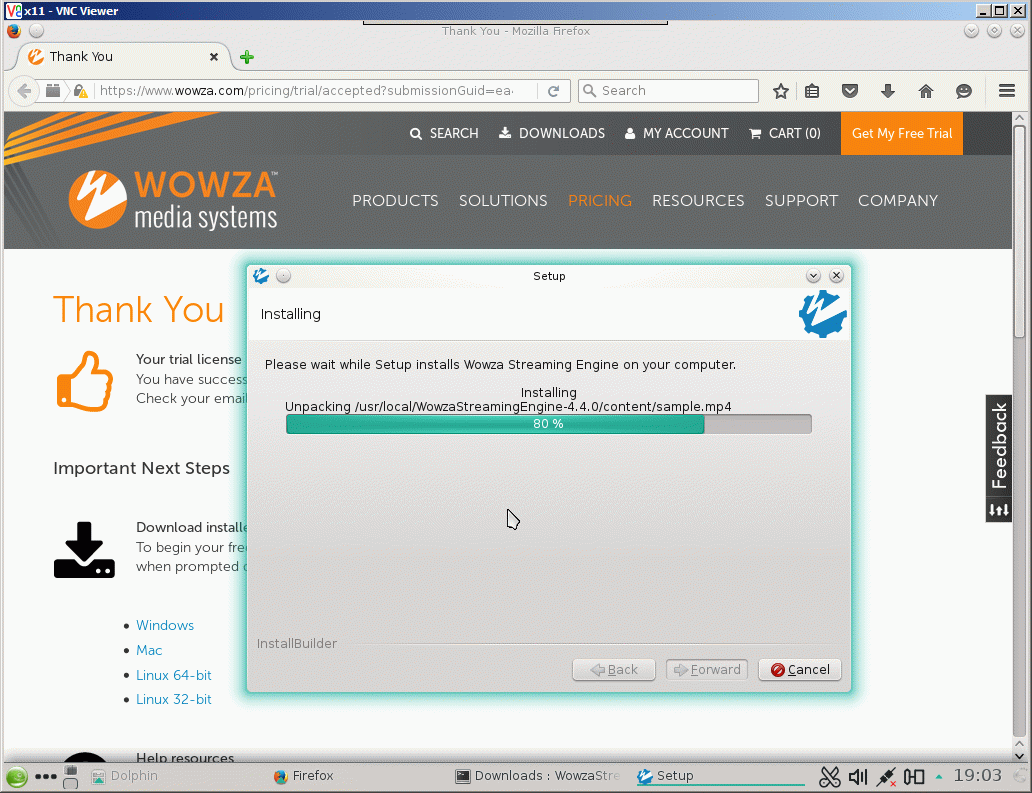Open the RESOURCES navigation menu
This screenshot has width=1032, height=793.
coord(698,201)
